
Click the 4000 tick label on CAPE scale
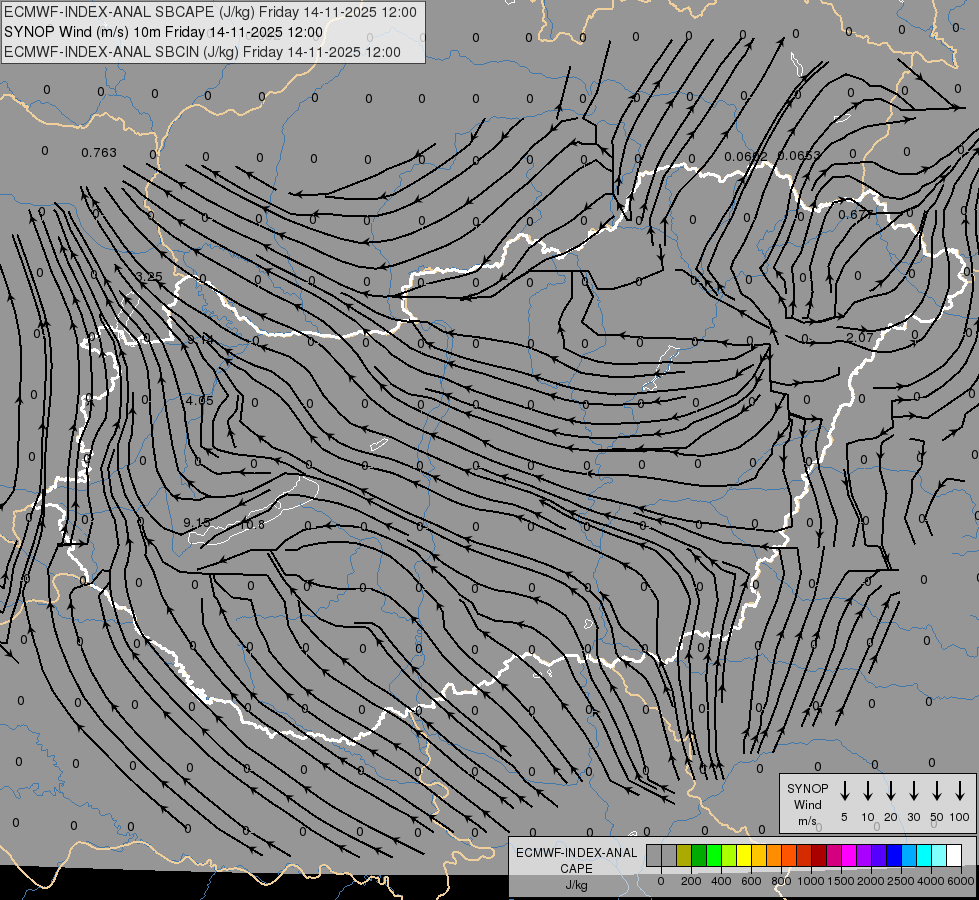coord(931,881)
